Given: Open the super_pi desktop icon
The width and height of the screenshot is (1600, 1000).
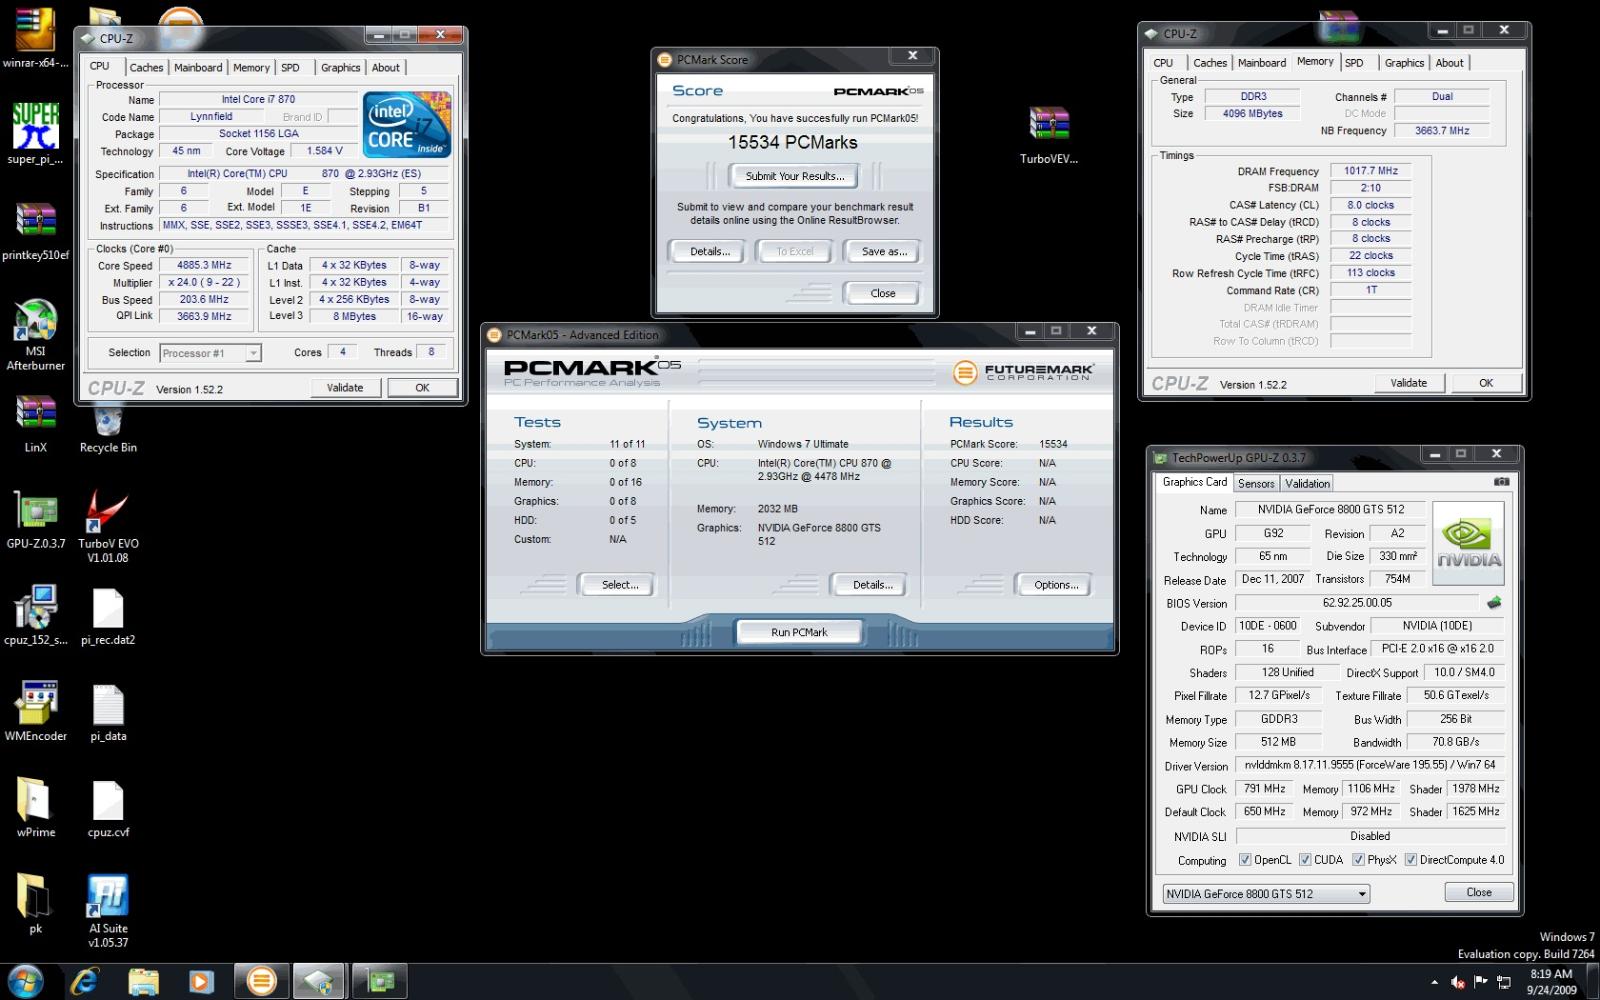Looking at the screenshot, I should 35,133.
